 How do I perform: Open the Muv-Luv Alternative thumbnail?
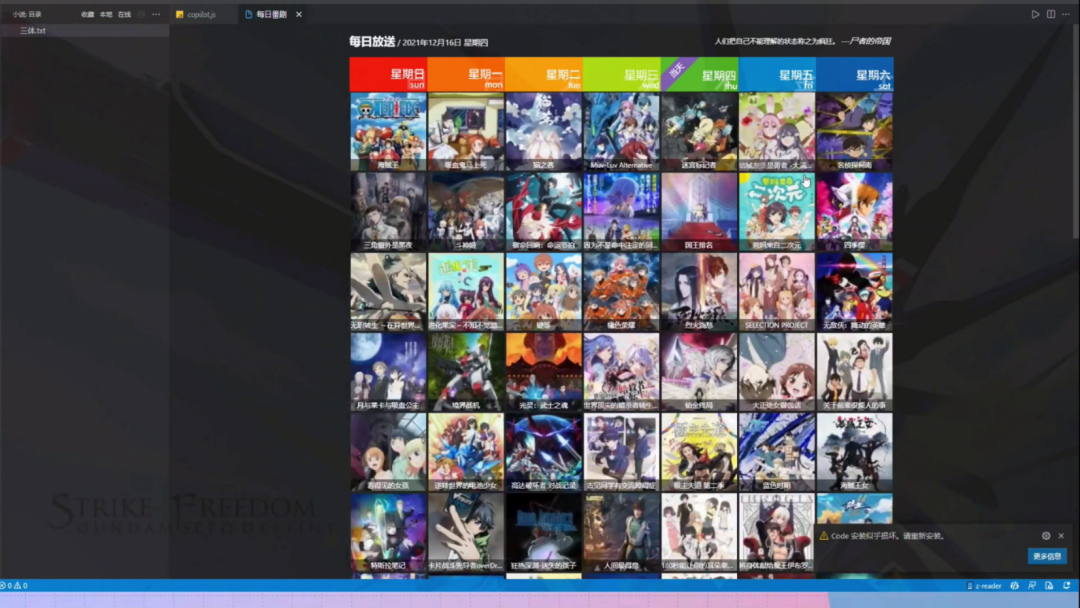click(622, 132)
